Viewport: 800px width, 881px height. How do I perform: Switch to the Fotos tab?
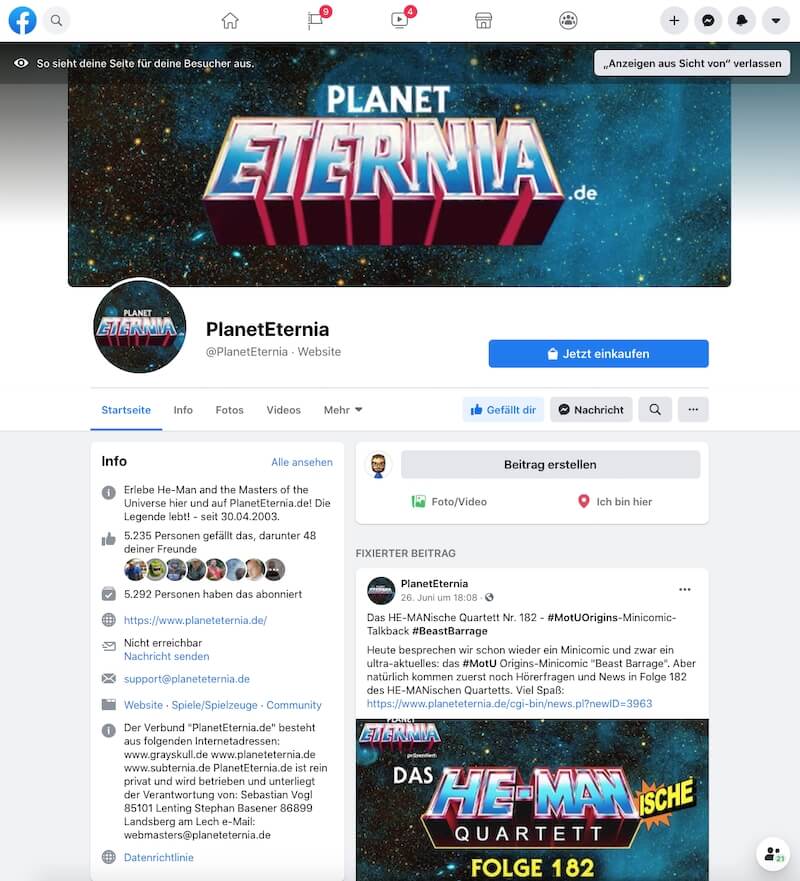(x=229, y=410)
